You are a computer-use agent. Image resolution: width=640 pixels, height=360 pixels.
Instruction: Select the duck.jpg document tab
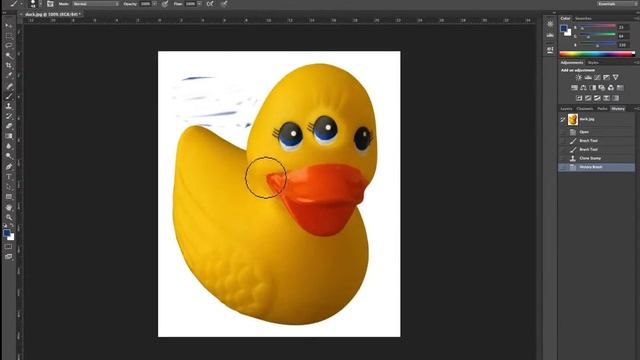[x=51, y=14]
